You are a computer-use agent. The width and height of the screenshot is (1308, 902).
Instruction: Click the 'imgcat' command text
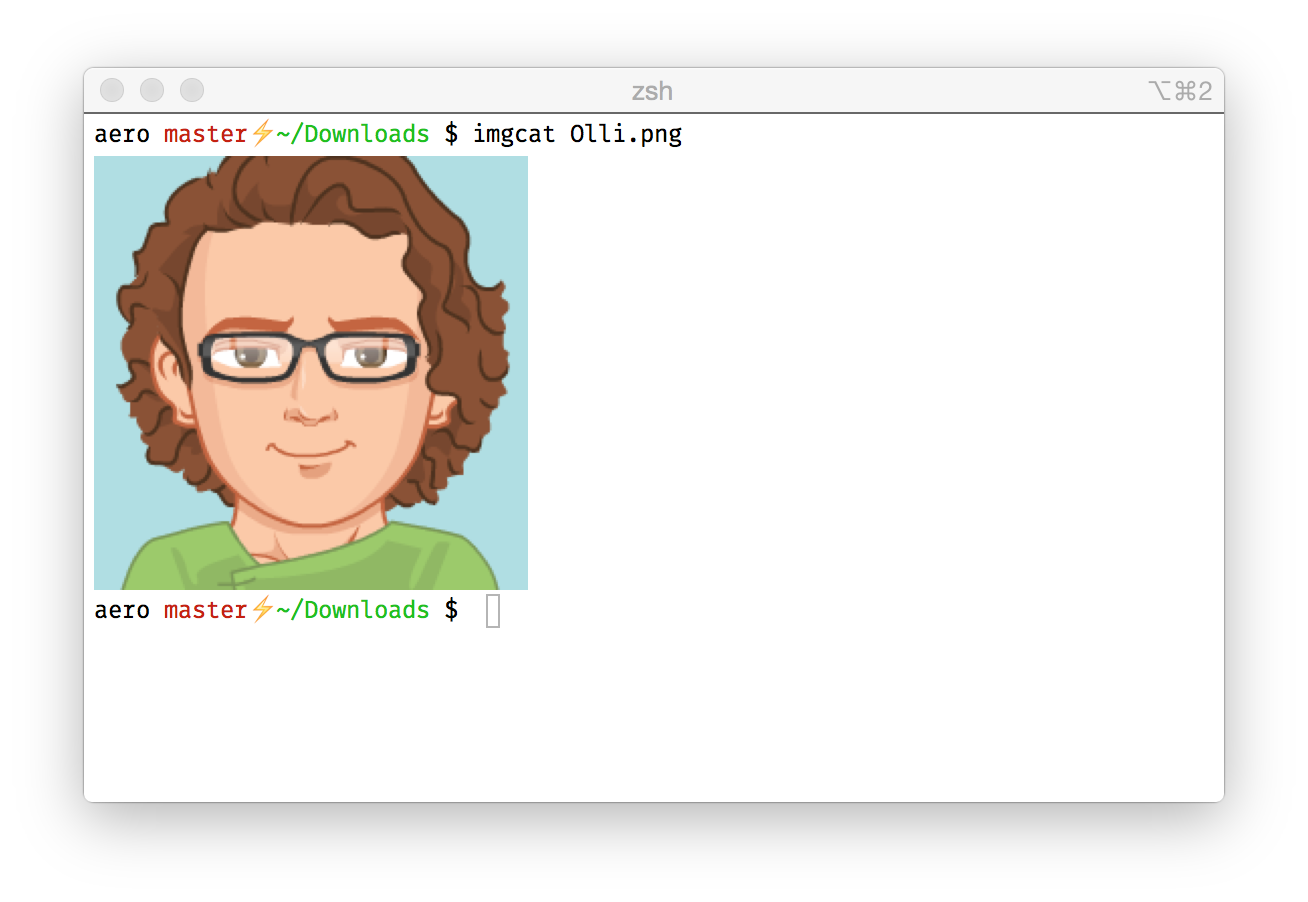[514, 134]
